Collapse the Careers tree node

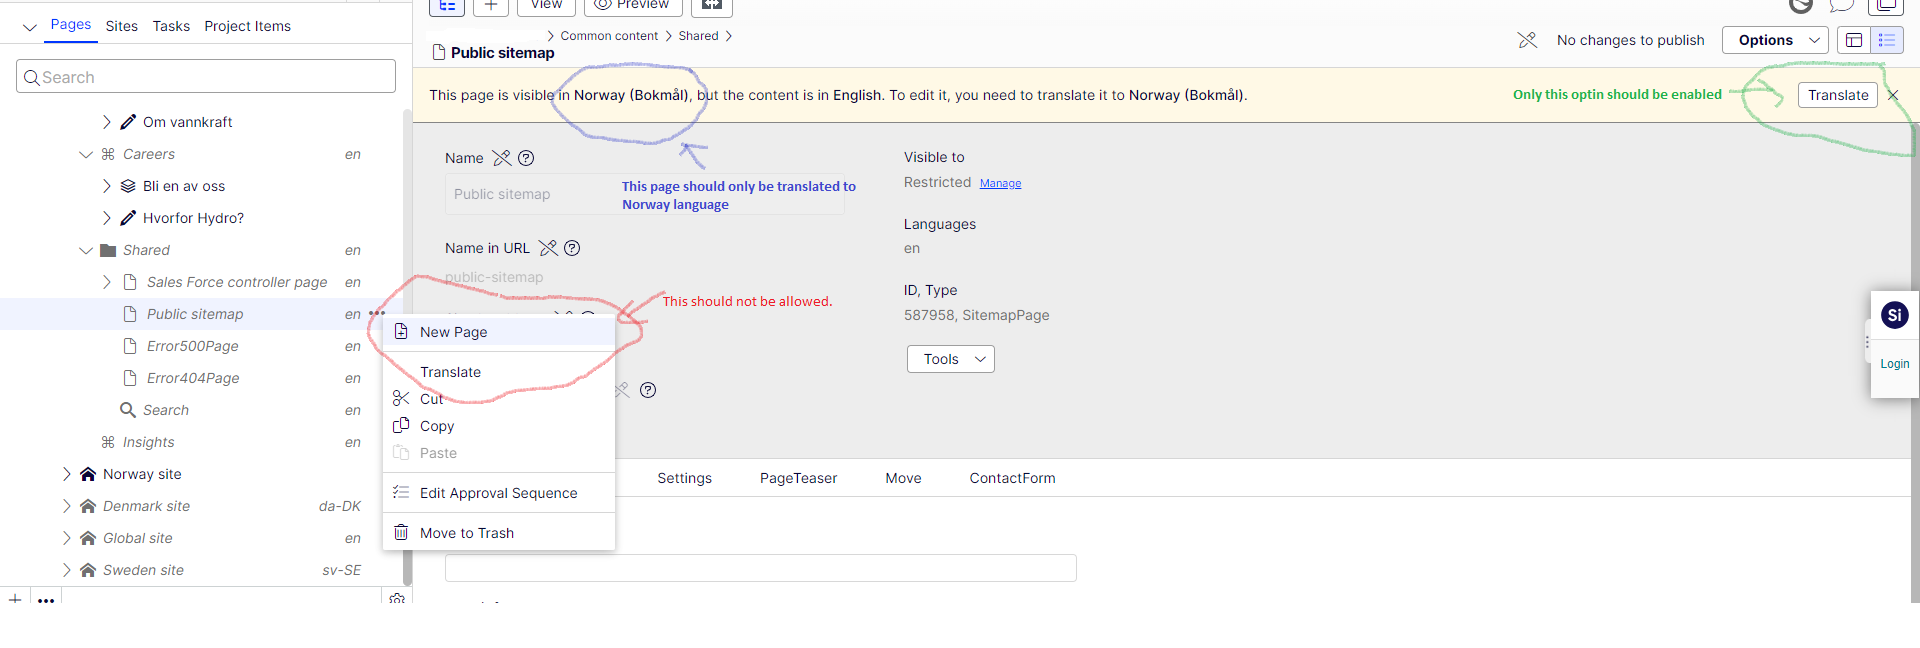[86, 154]
